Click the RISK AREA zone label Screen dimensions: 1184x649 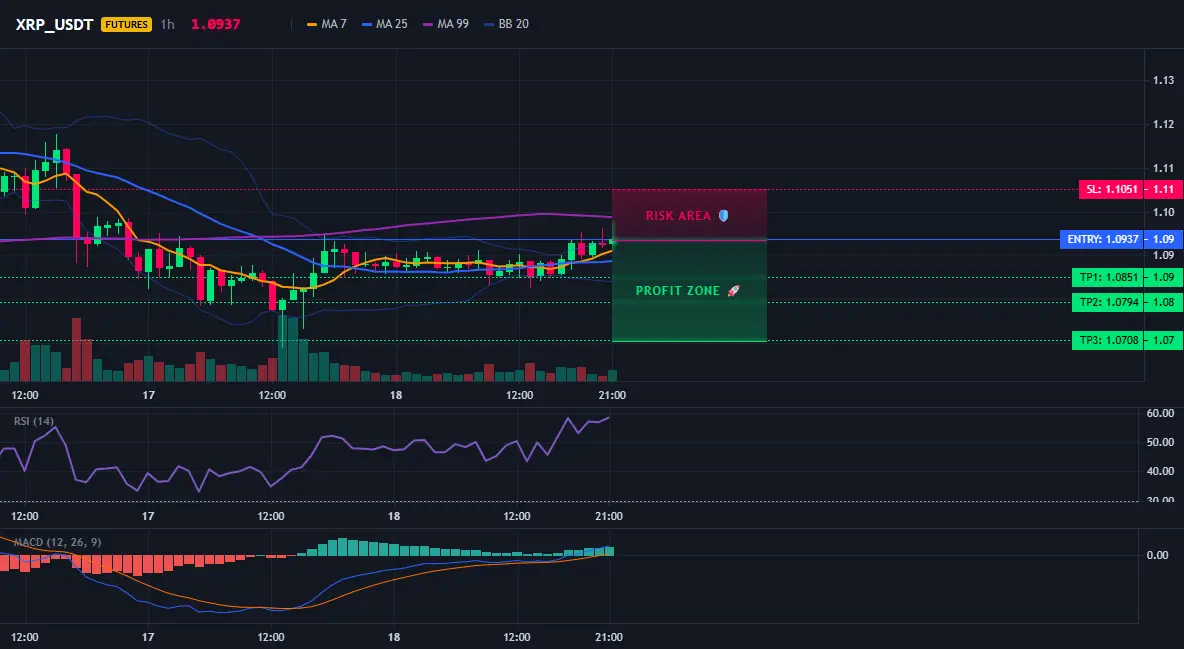[678, 216]
